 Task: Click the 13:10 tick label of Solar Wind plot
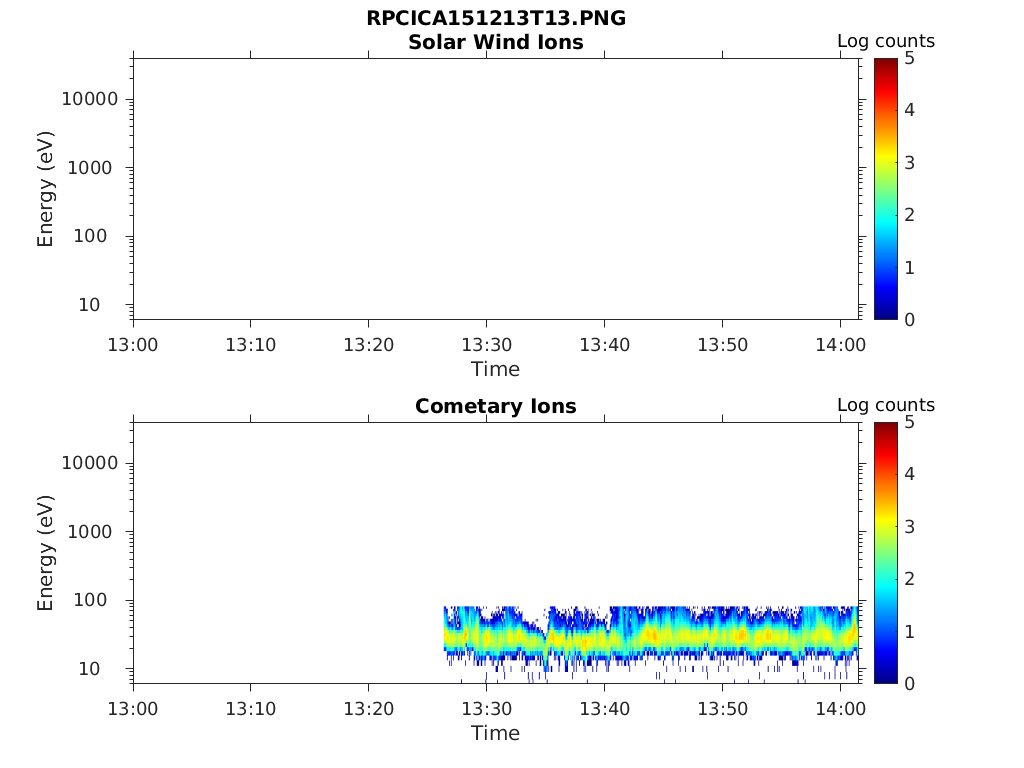tap(251, 345)
